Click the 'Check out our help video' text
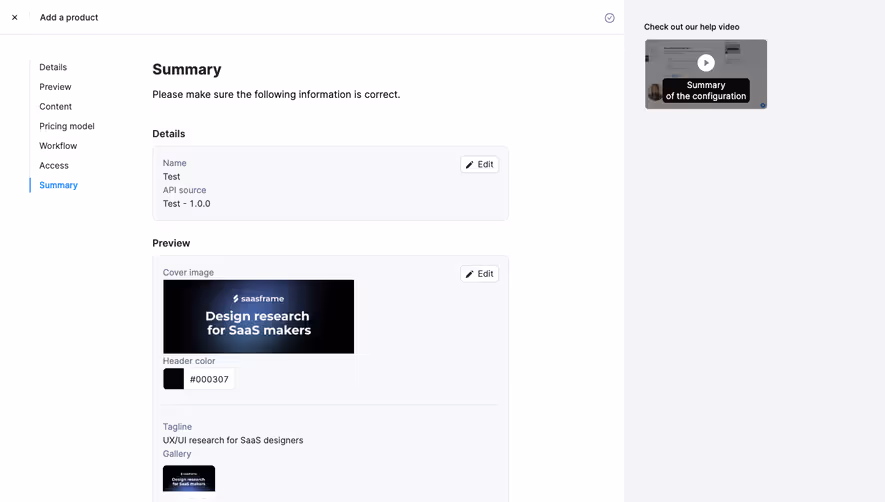The height and width of the screenshot is (502, 885). coord(691,27)
